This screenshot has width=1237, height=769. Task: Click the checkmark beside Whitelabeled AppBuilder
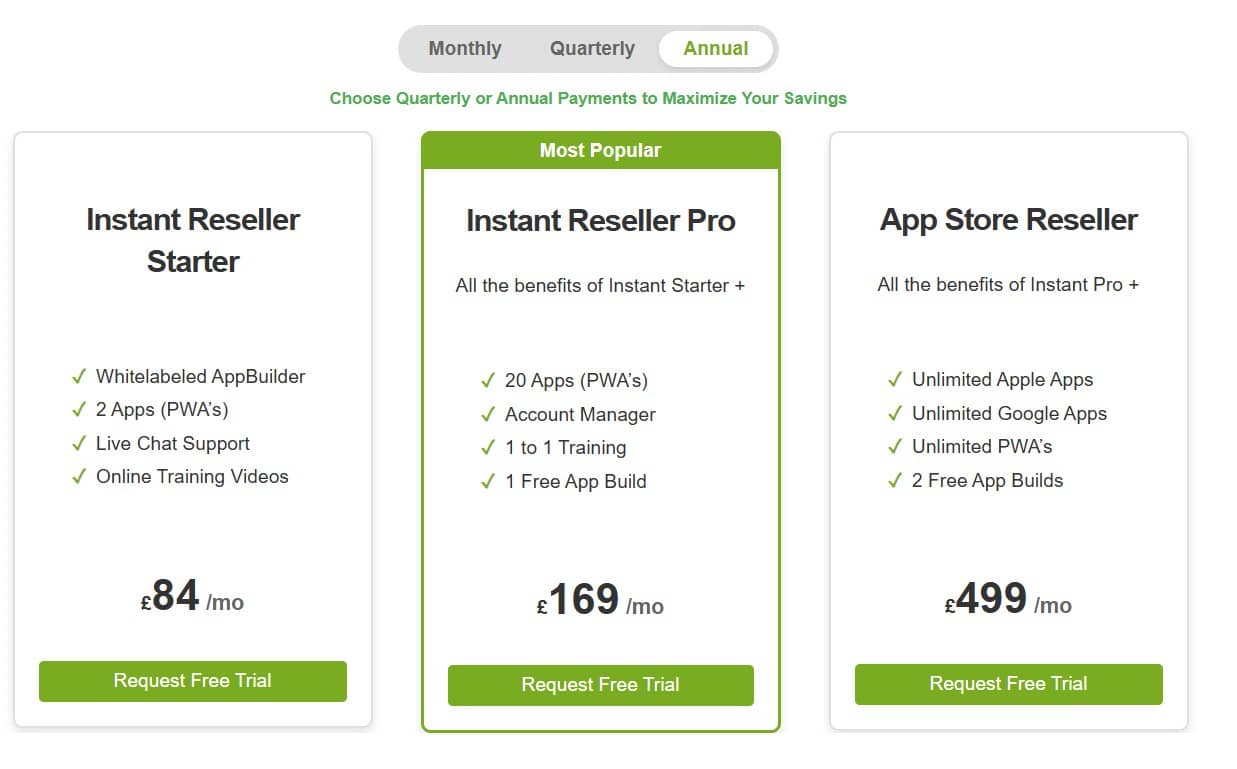point(80,376)
